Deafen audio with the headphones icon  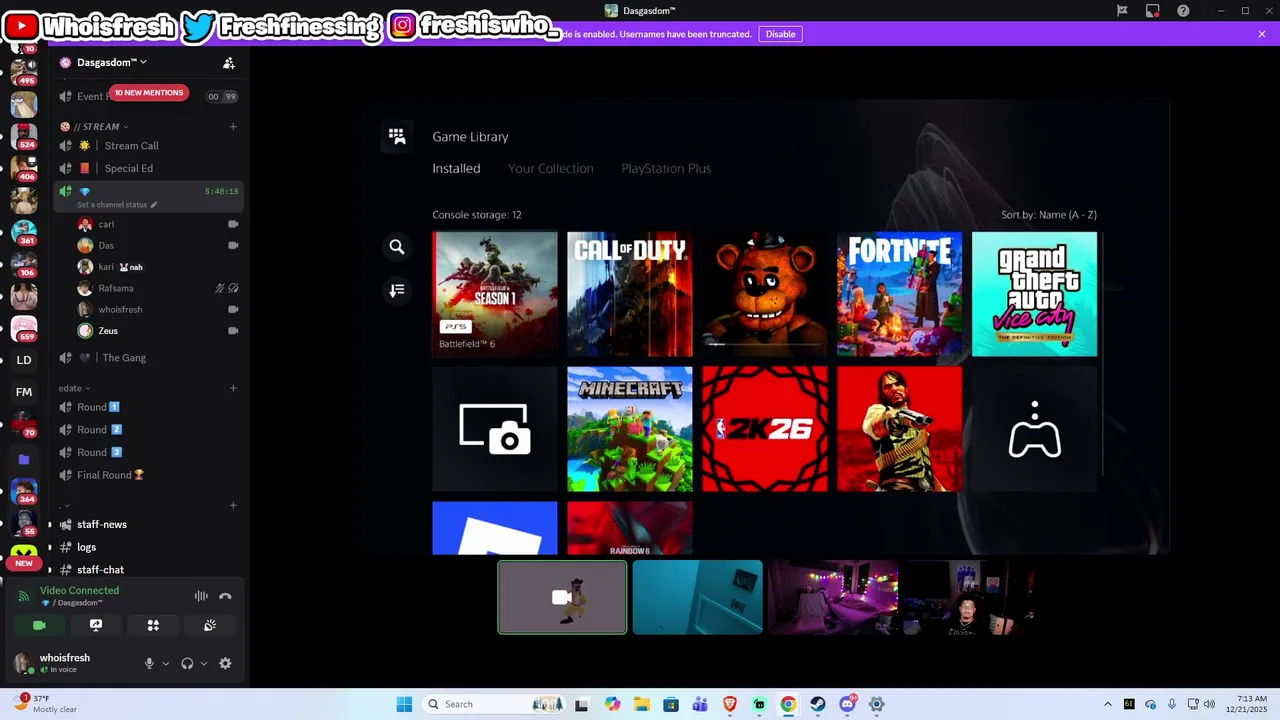187,663
